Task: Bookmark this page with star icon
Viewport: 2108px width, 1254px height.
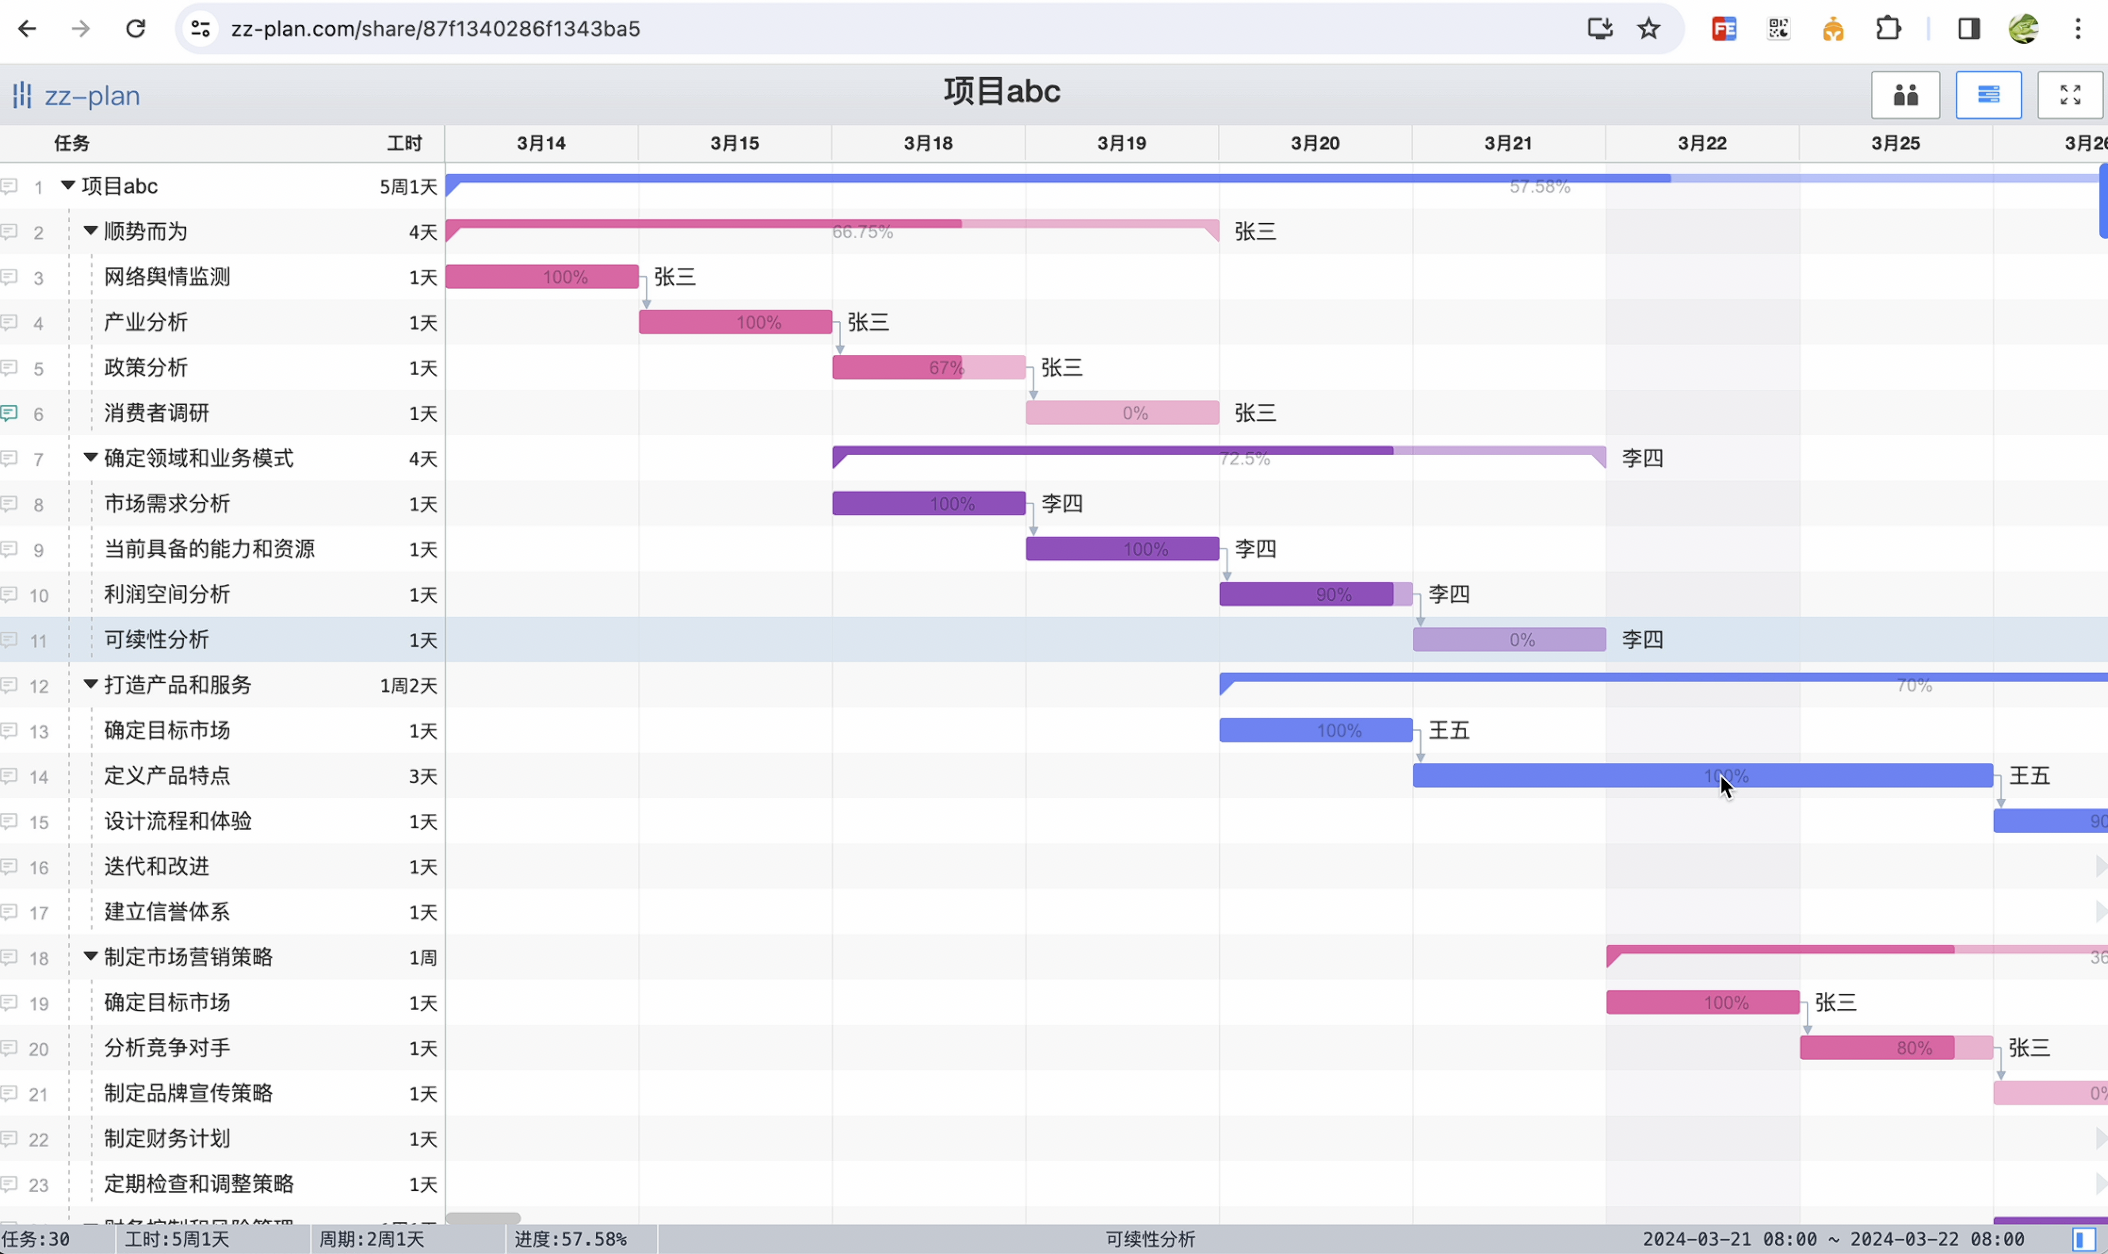Action: tap(1649, 29)
